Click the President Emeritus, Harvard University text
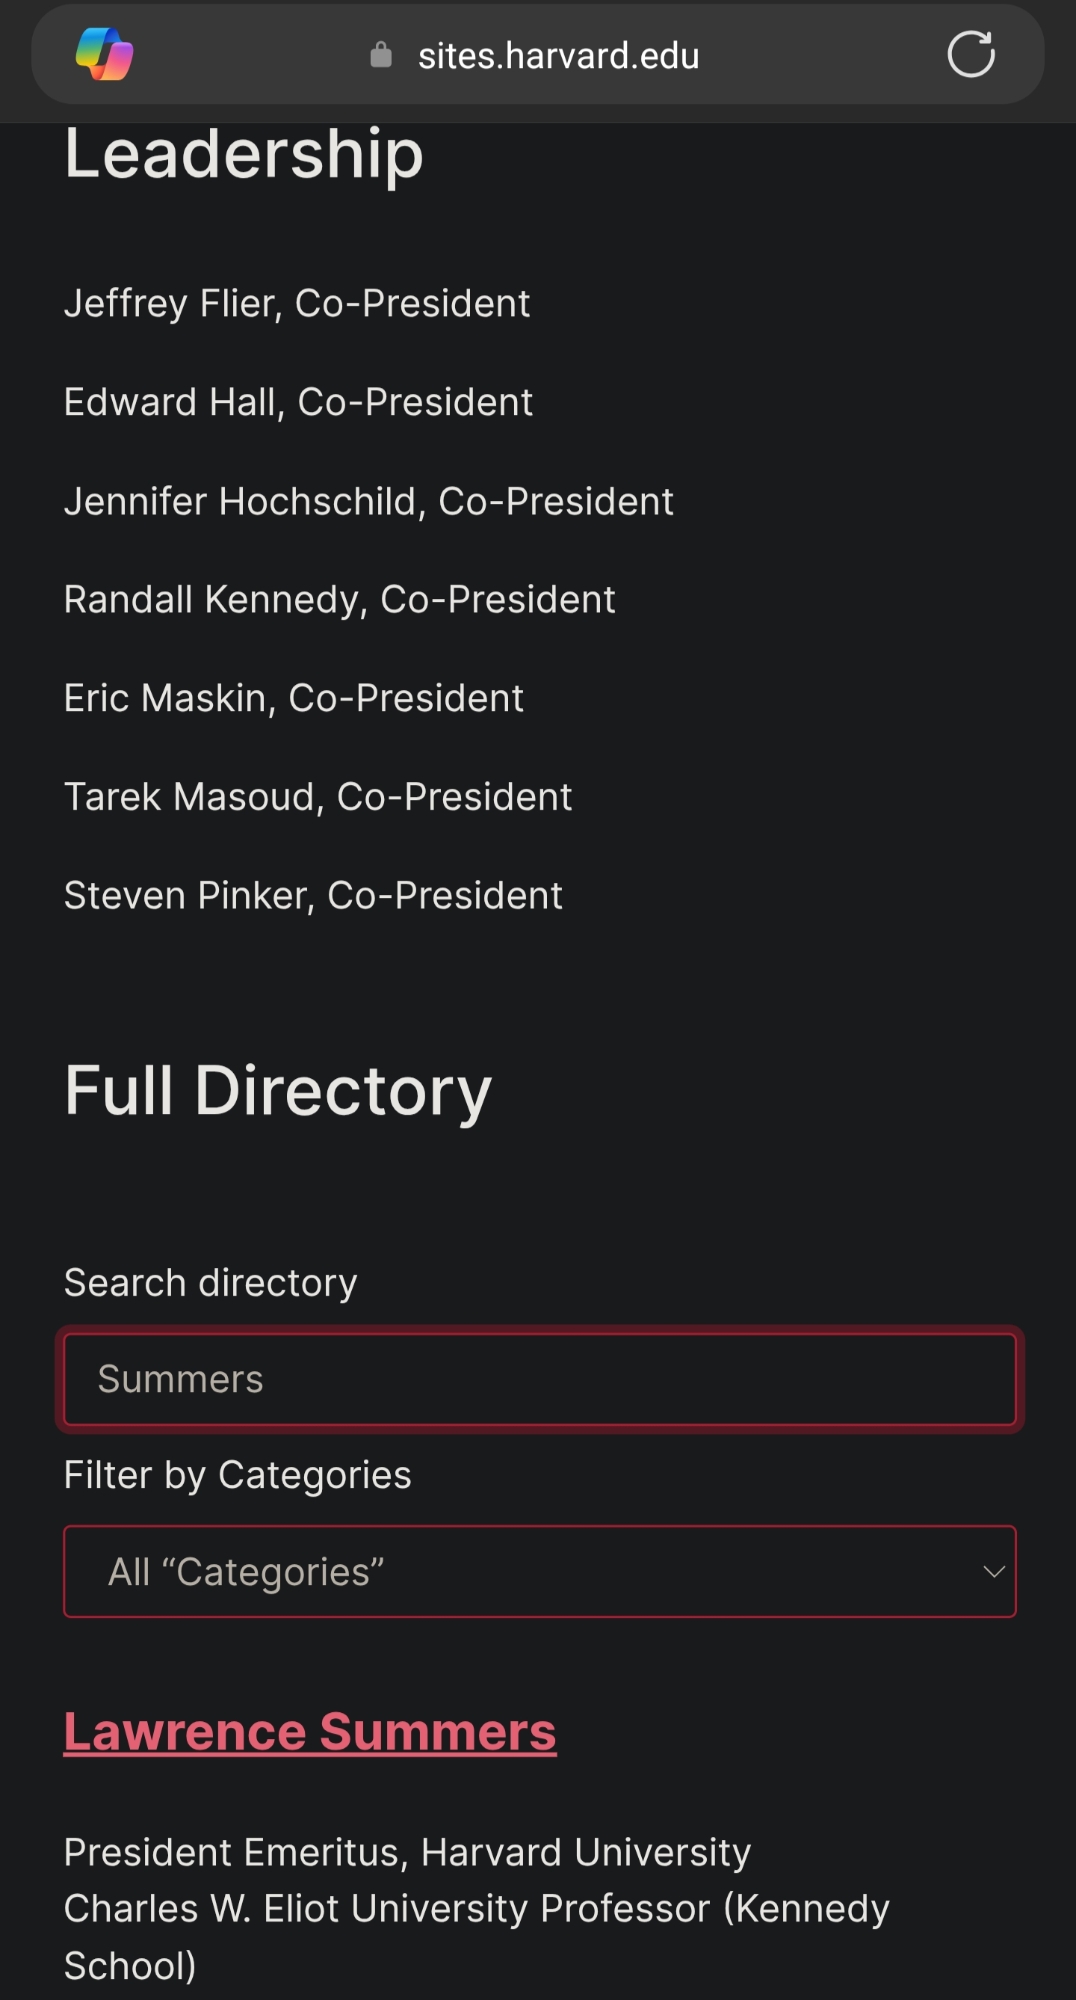 407,1852
